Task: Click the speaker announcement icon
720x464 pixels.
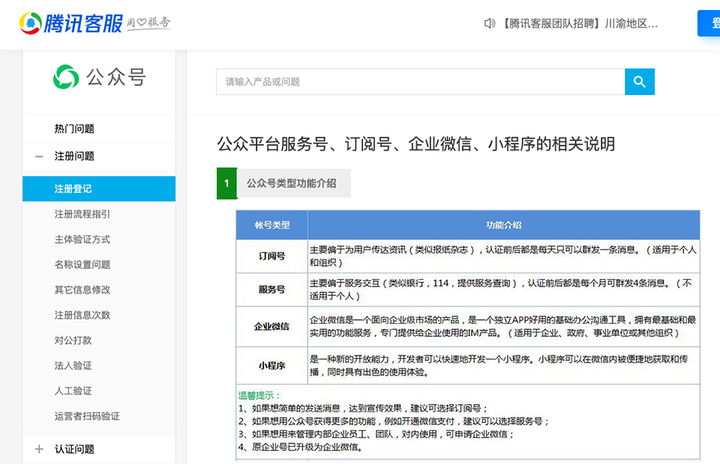Action: [489, 23]
